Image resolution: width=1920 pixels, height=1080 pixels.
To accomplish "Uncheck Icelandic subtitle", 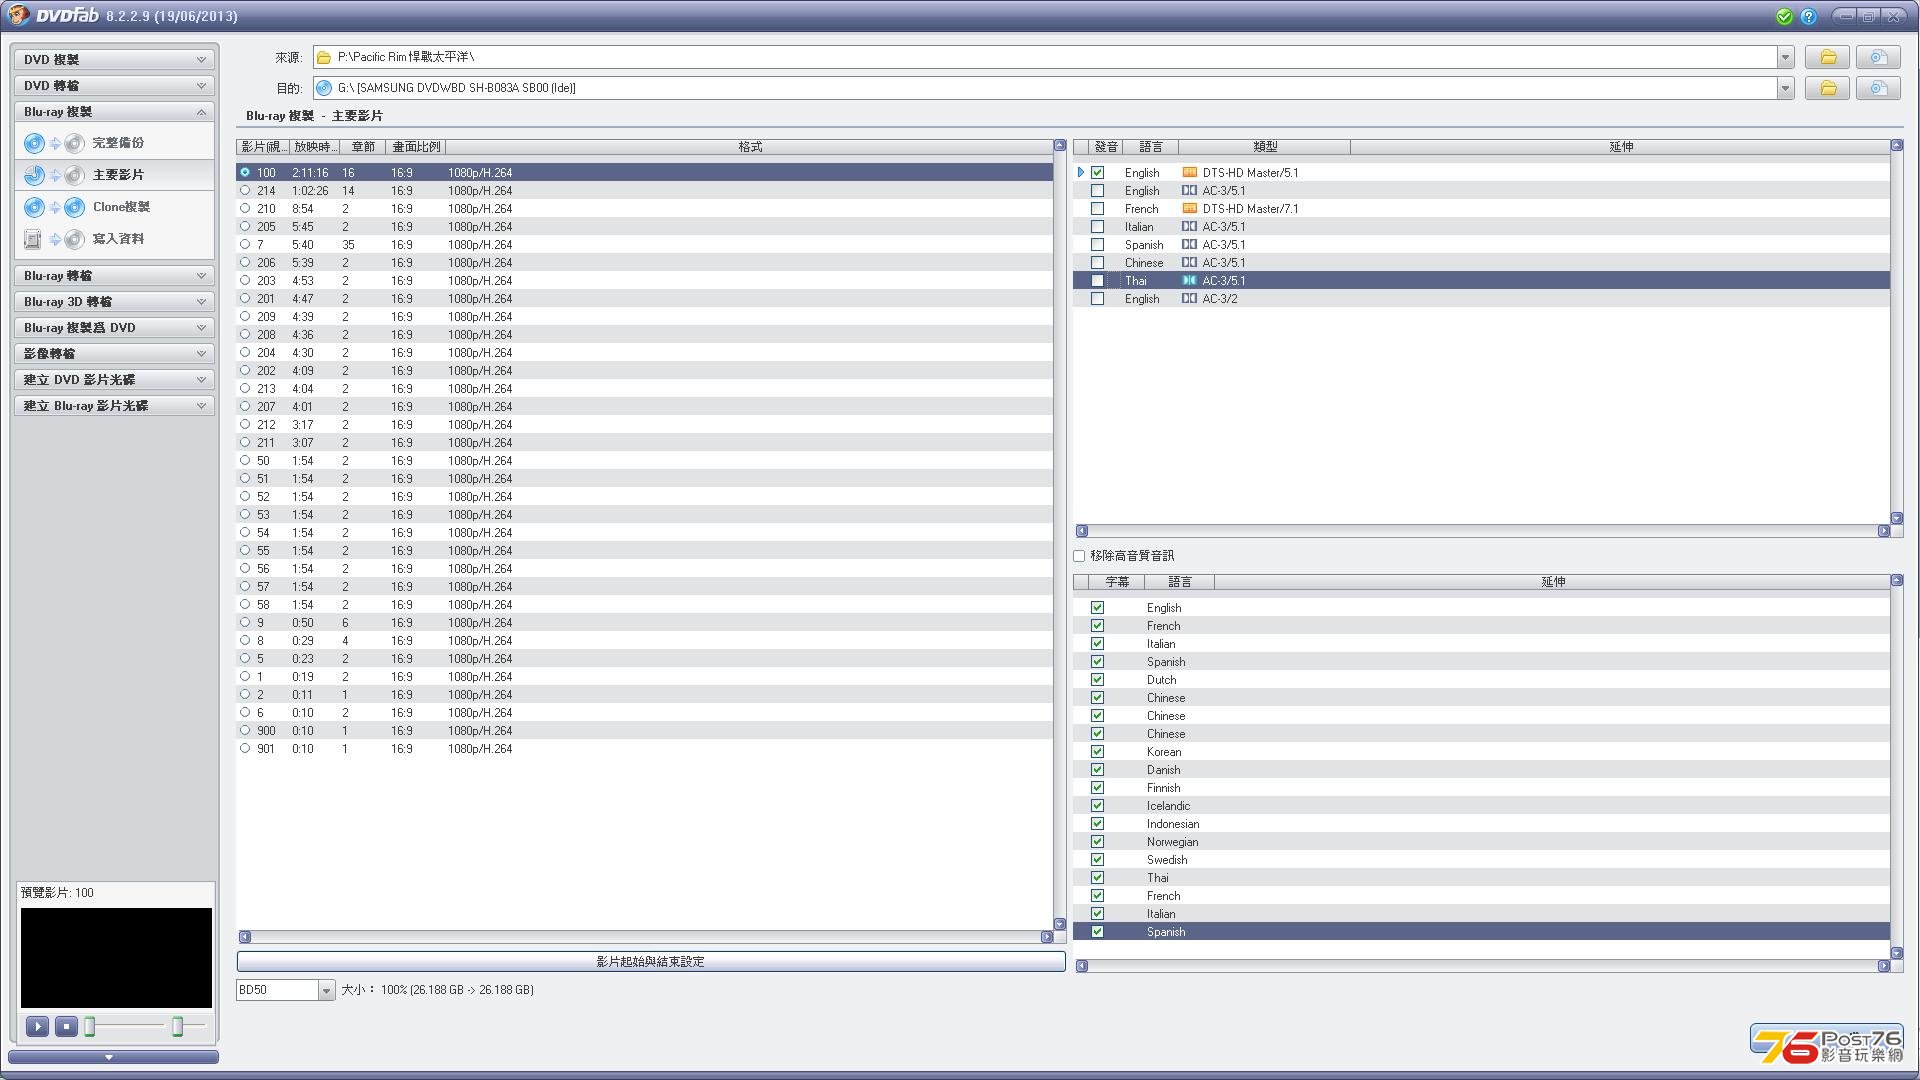I will coord(1097,805).
